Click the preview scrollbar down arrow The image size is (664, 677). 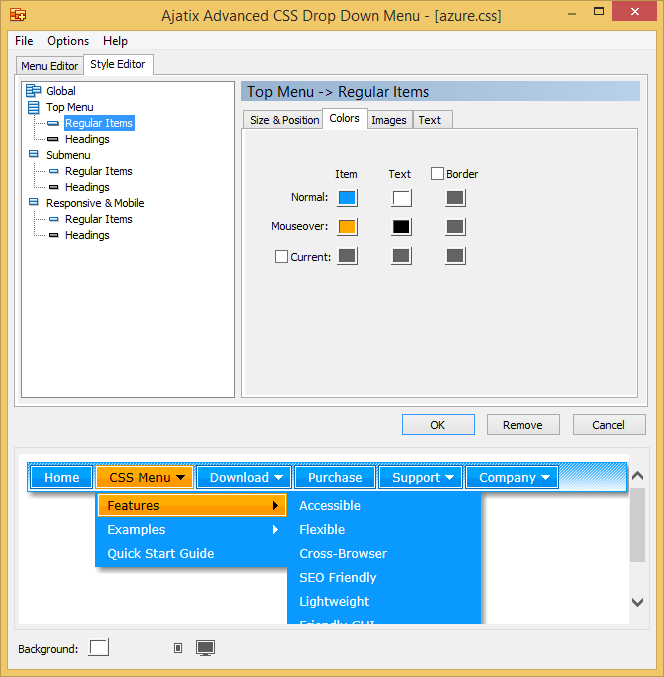tap(637, 602)
